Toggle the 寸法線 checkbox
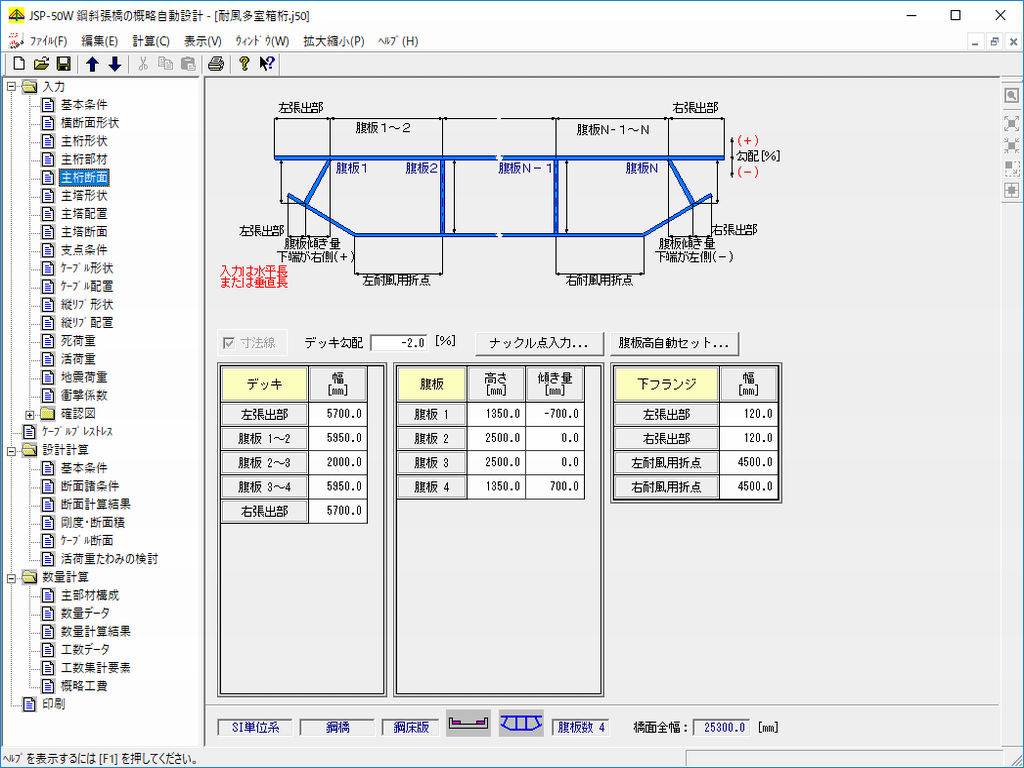Viewport: 1024px width, 768px height. pyautogui.click(x=228, y=342)
